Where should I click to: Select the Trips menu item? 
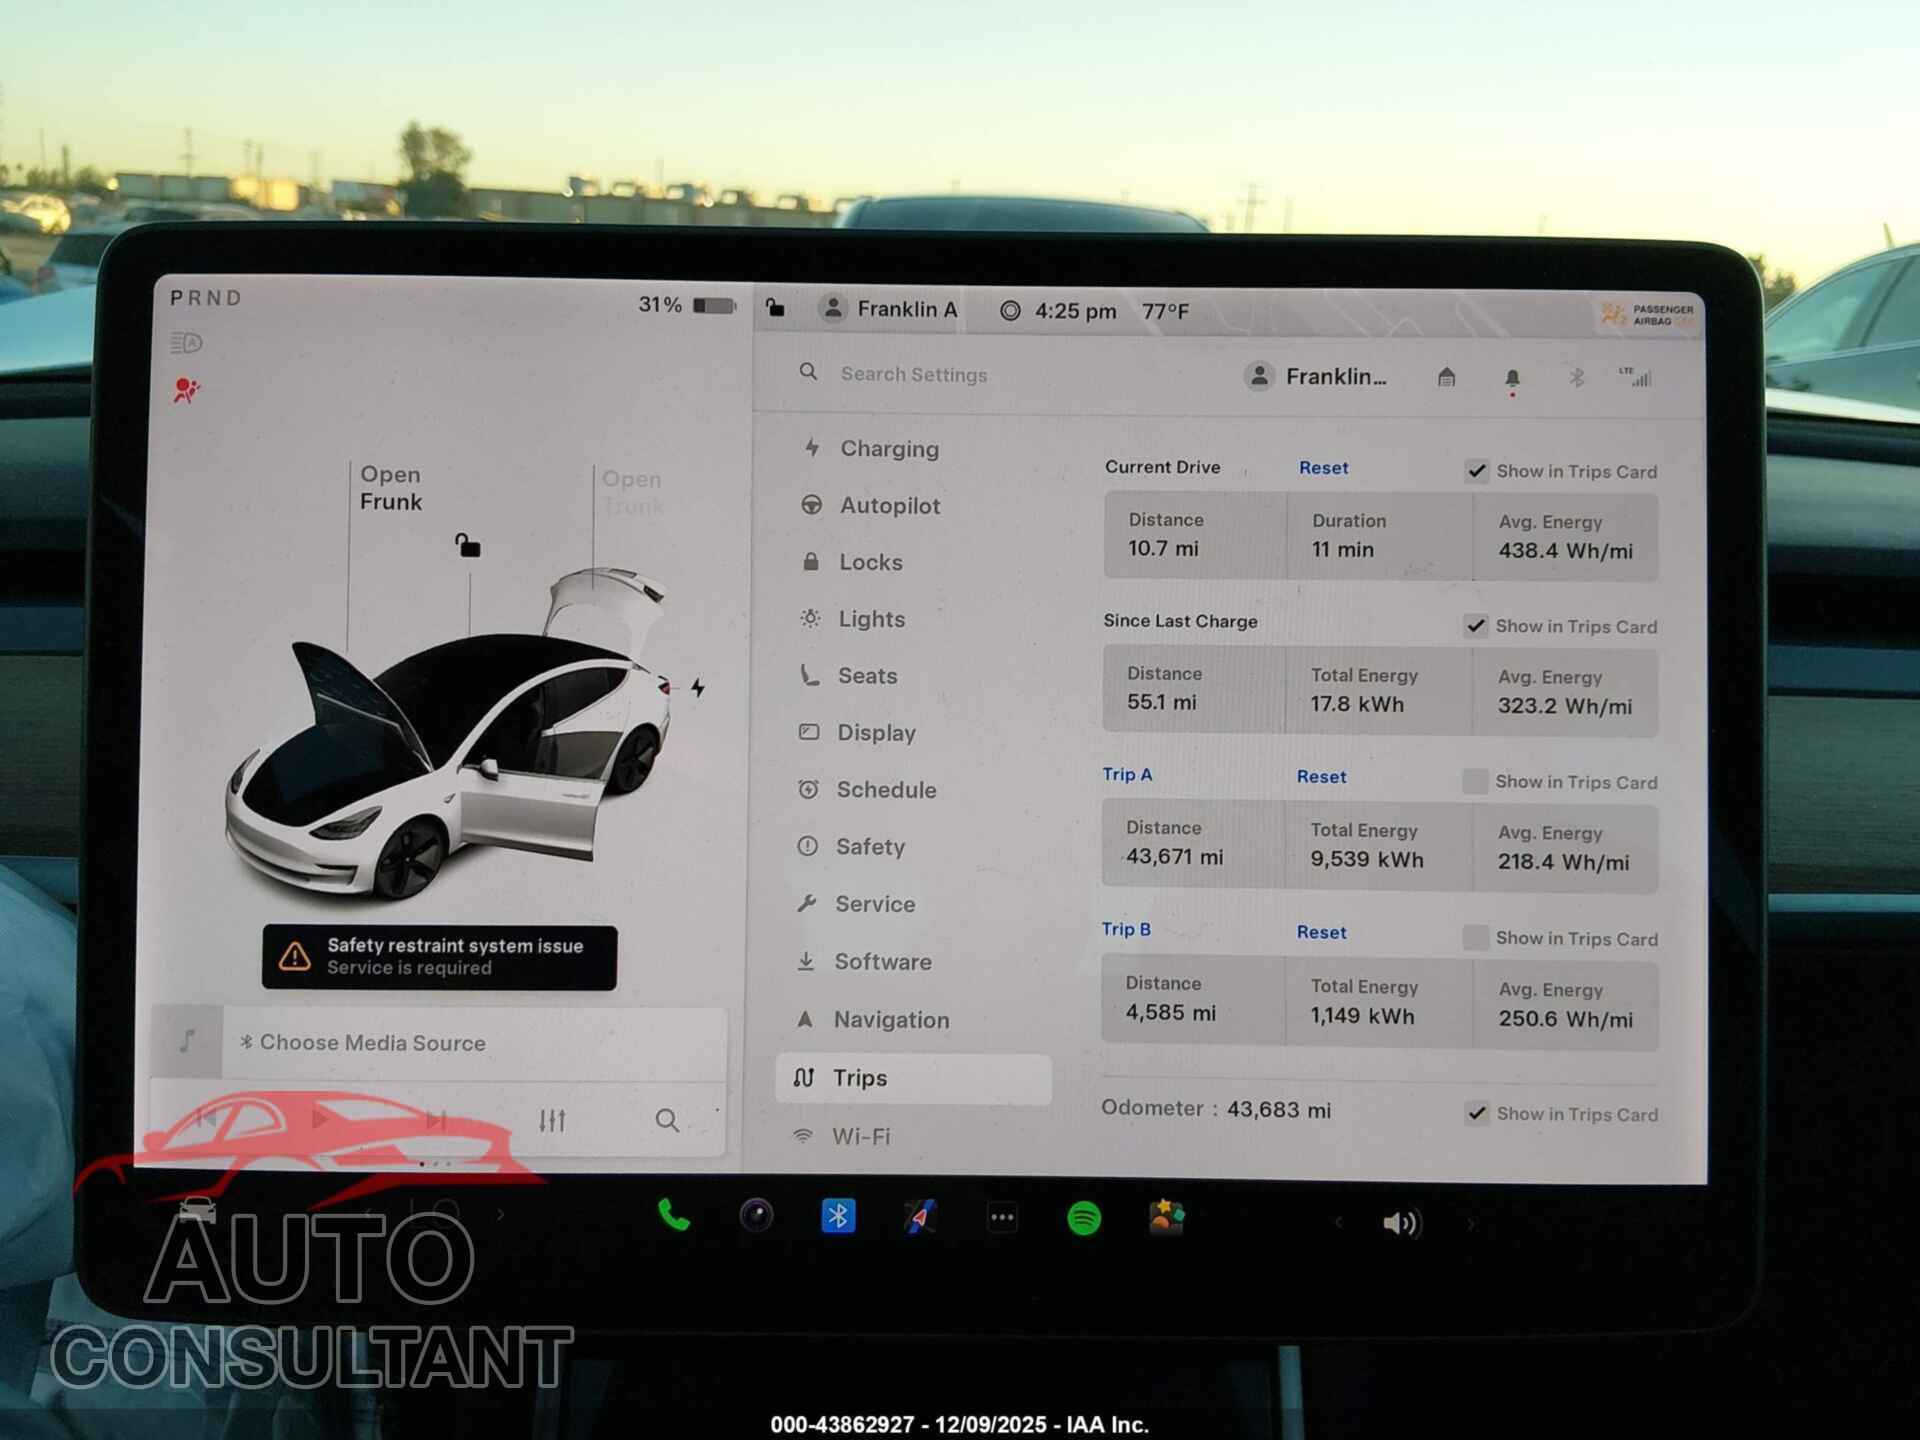click(913, 1078)
